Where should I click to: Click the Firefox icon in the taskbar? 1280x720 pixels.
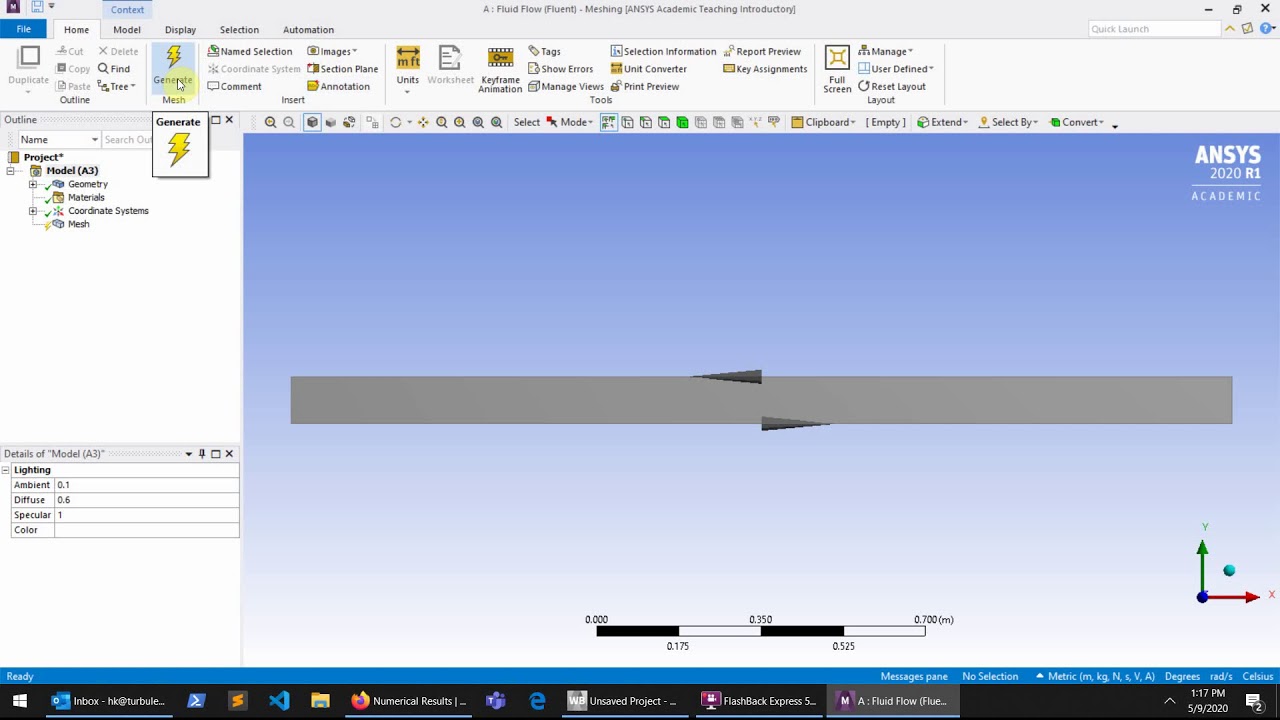point(360,701)
